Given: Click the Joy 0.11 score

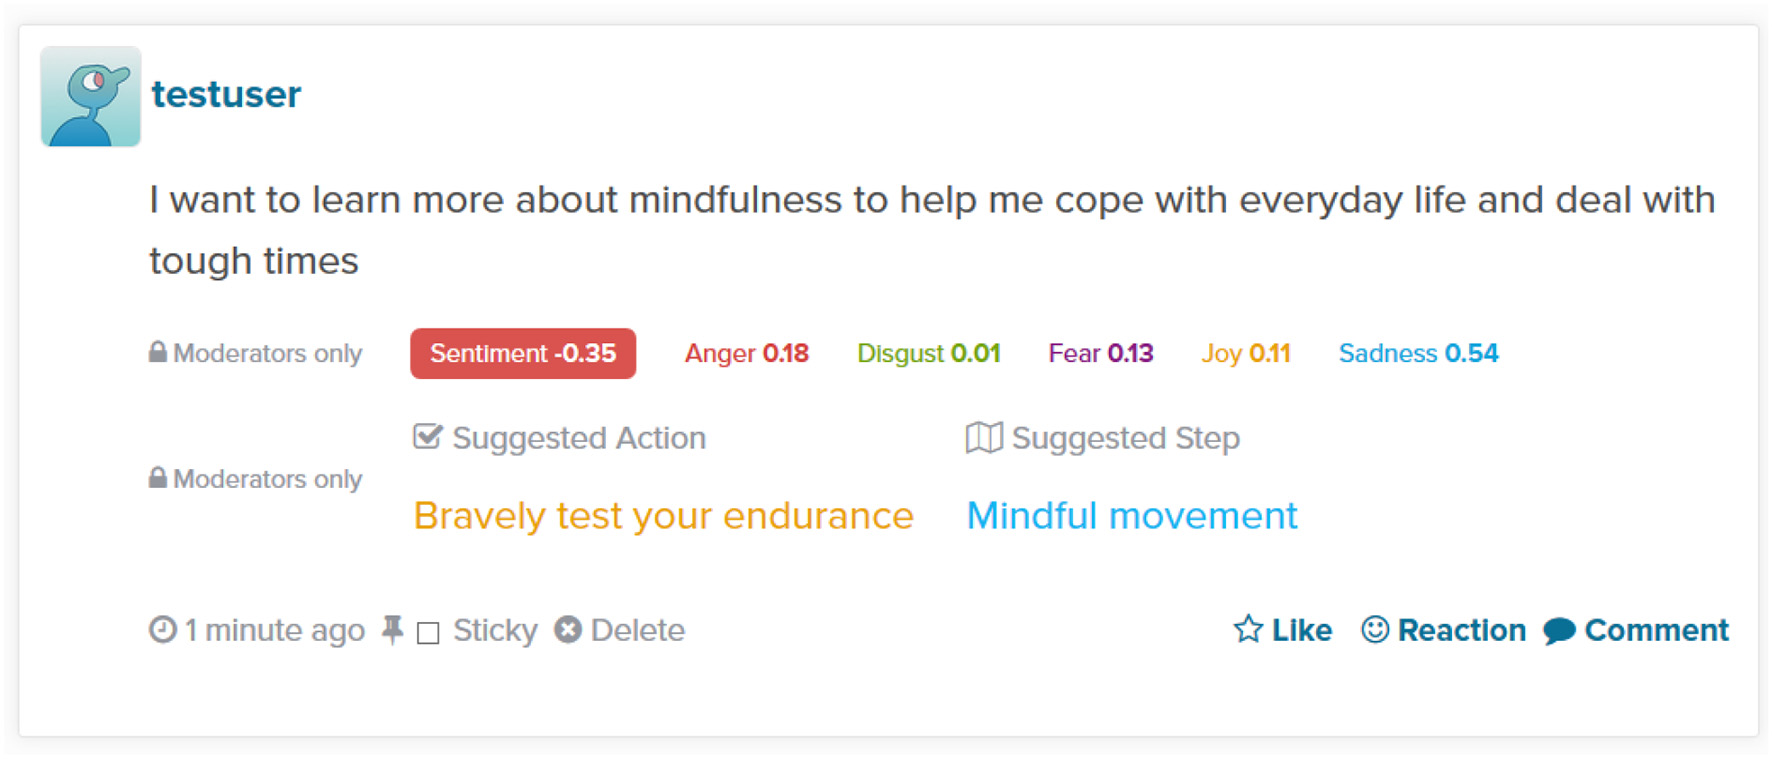Looking at the screenshot, I should pyautogui.click(x=1245, y=354).
